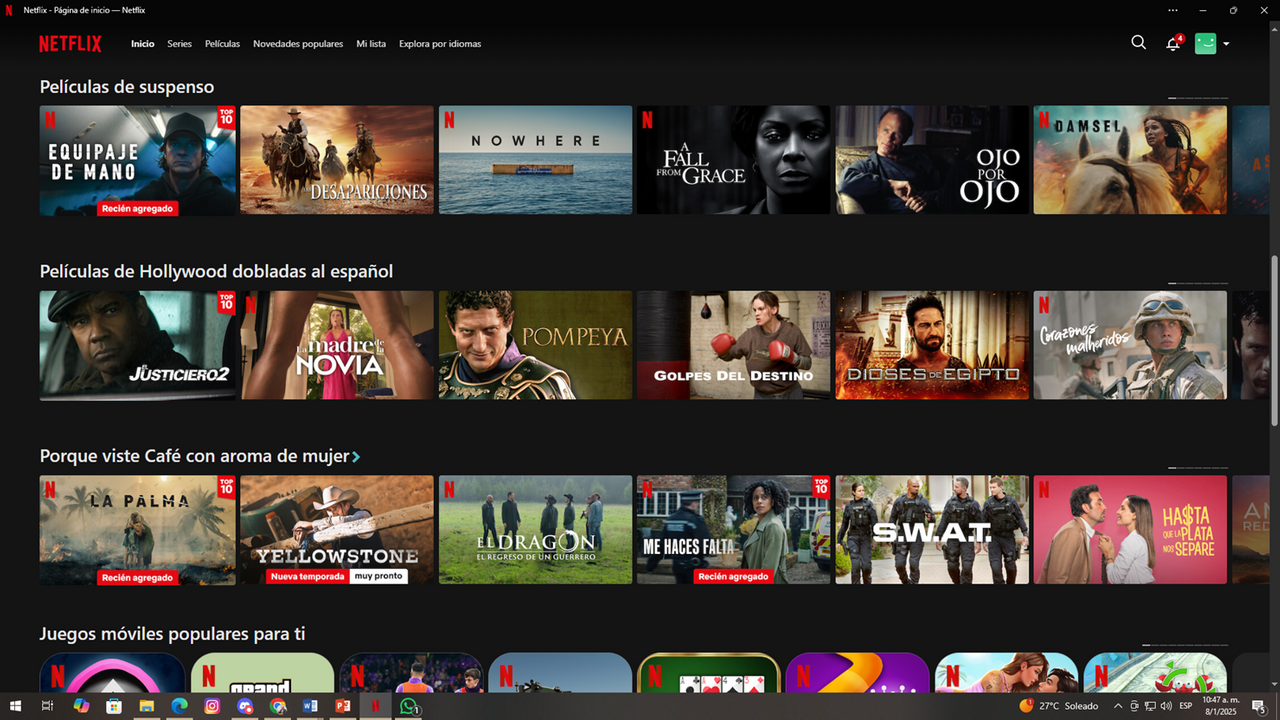
Task: Click 'Recién agregado' badge on La Palma
Action: [138, 578]
